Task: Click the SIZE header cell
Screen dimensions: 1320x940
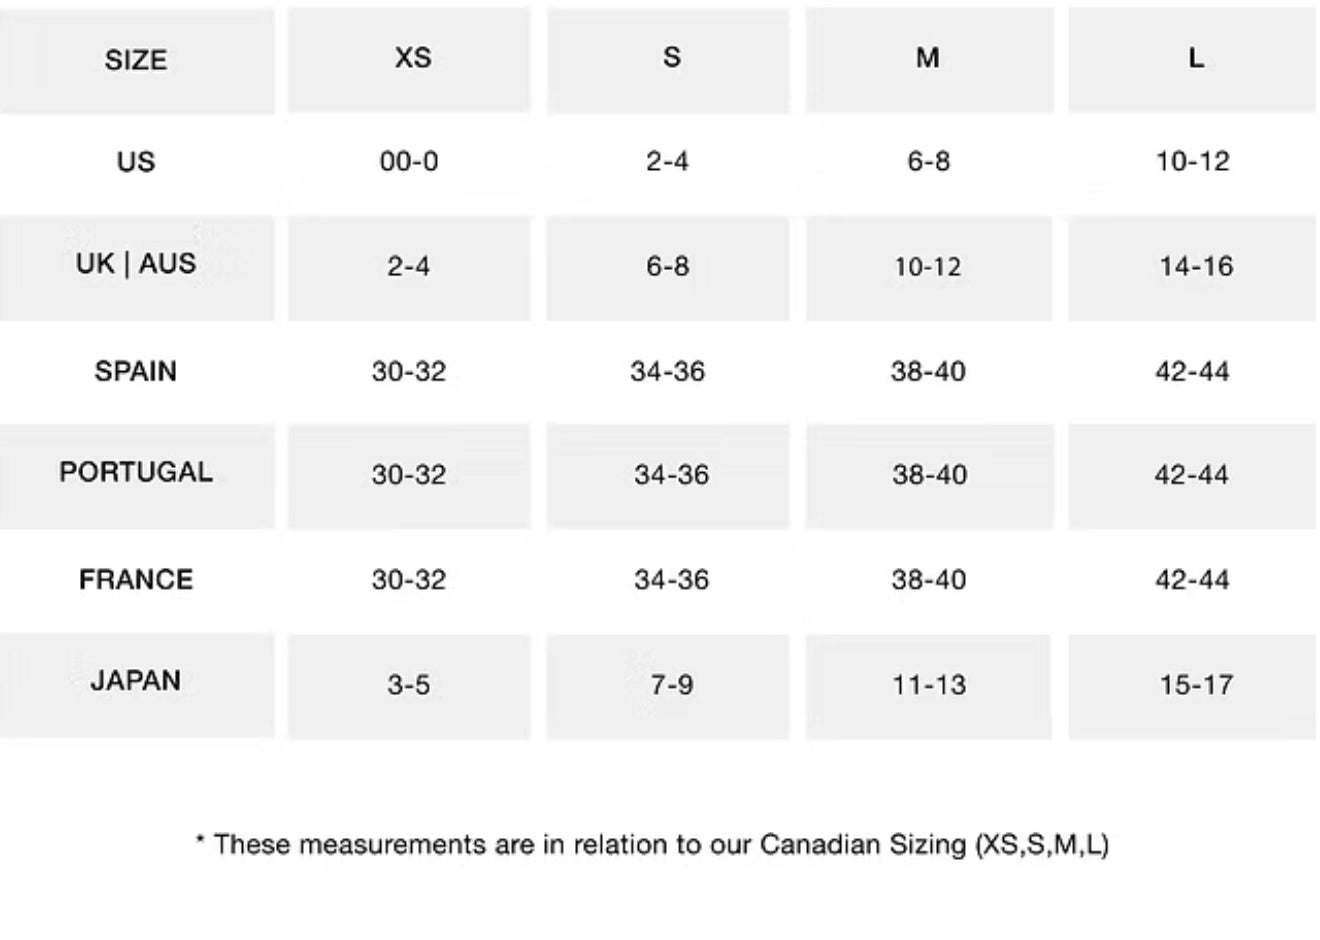Action: click(136, 60)
